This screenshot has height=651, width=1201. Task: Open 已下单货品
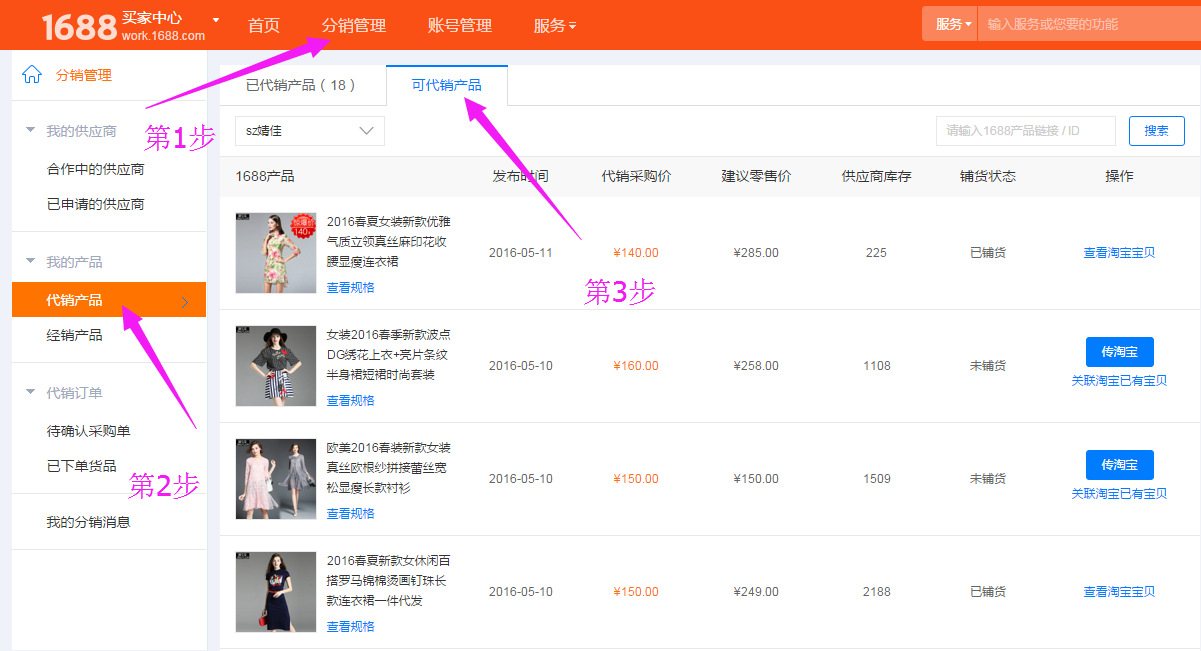coord(82,466)
